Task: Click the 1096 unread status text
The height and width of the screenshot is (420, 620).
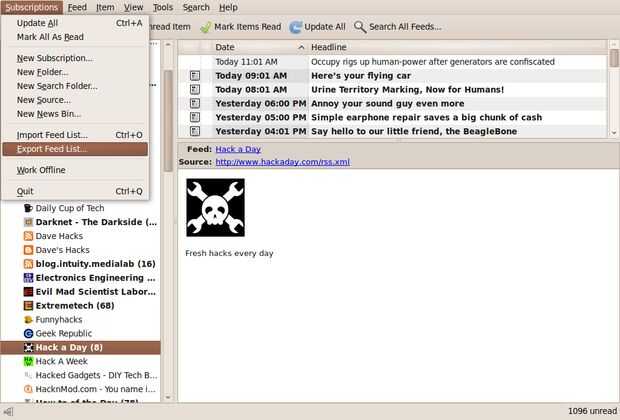Action: click(592, 411)
